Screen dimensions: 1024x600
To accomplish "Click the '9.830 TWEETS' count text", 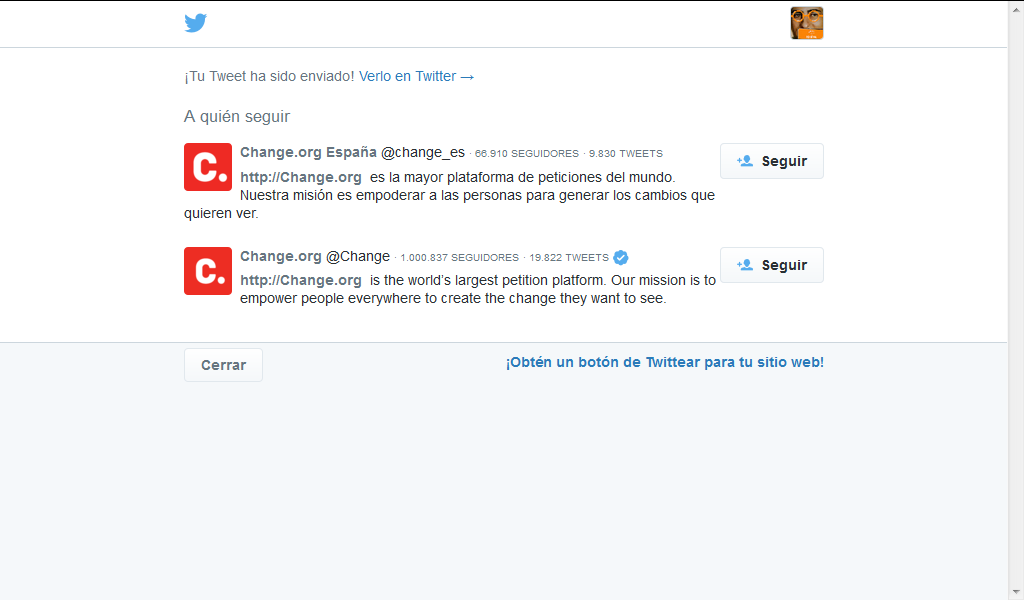I will [x=626, y=153].
